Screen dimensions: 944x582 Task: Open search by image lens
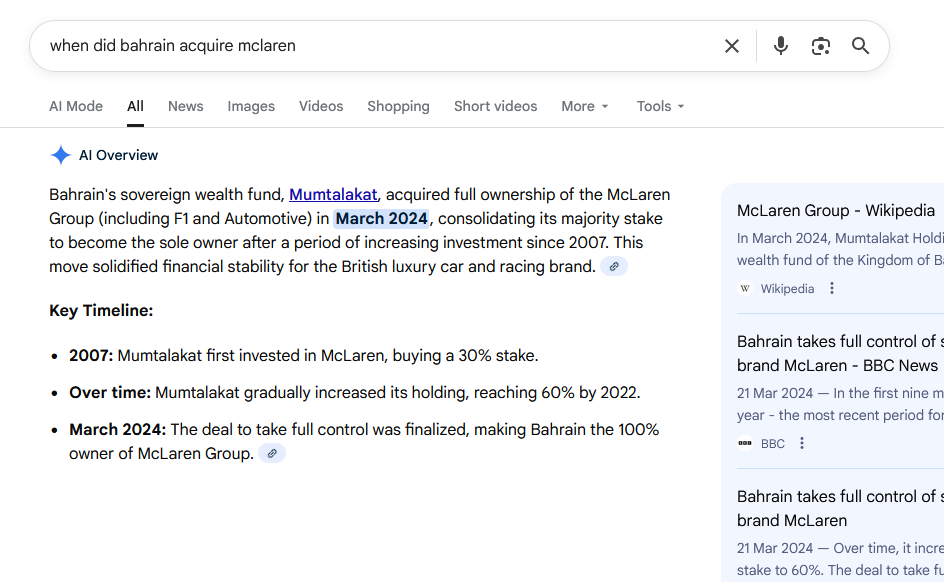coord(821,46)
